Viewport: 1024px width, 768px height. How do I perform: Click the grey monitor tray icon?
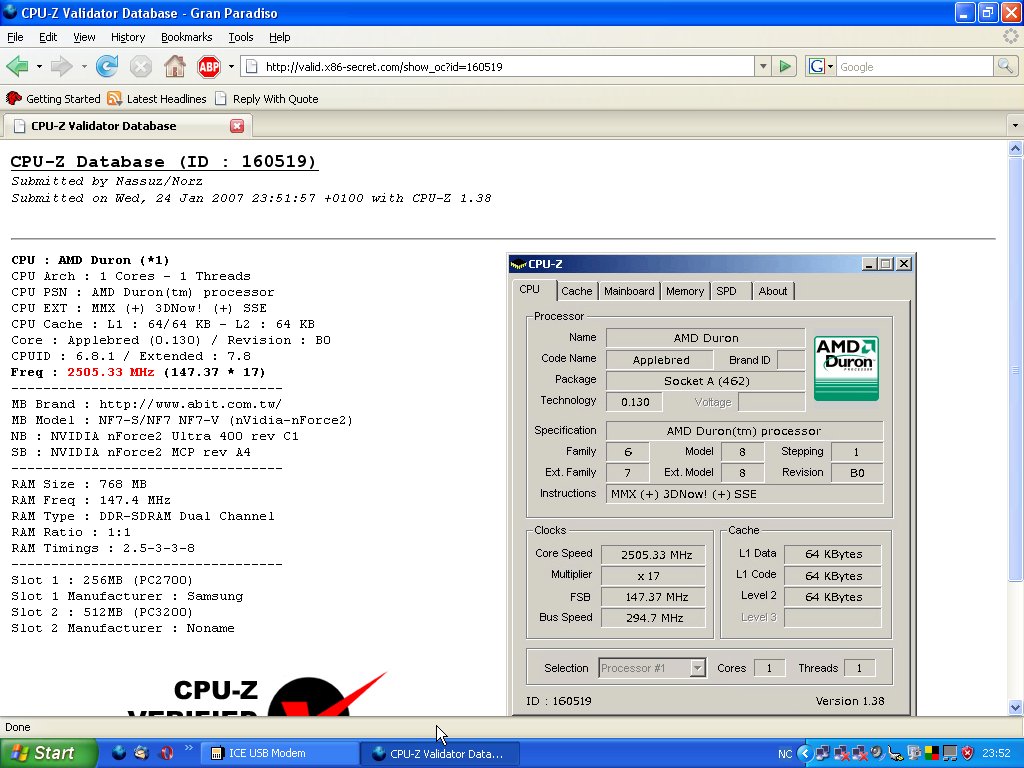click(950, 753)
